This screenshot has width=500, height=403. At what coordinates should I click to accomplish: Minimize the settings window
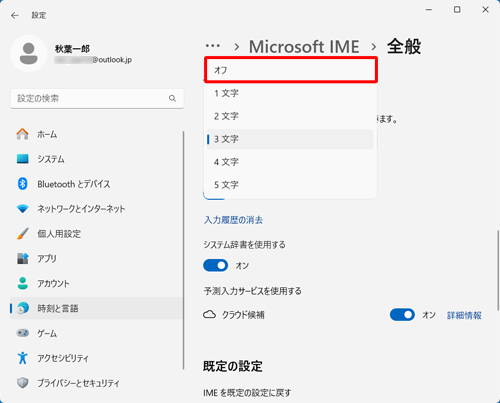coord(429,10)
